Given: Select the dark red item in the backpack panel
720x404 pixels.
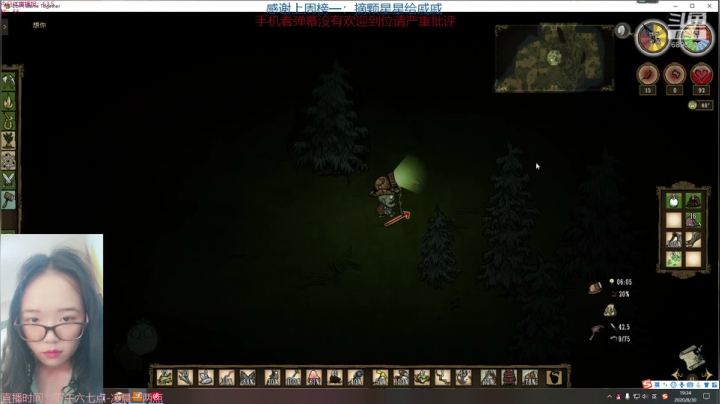Looking at the screenshot, I should click(x=693, y=201).
